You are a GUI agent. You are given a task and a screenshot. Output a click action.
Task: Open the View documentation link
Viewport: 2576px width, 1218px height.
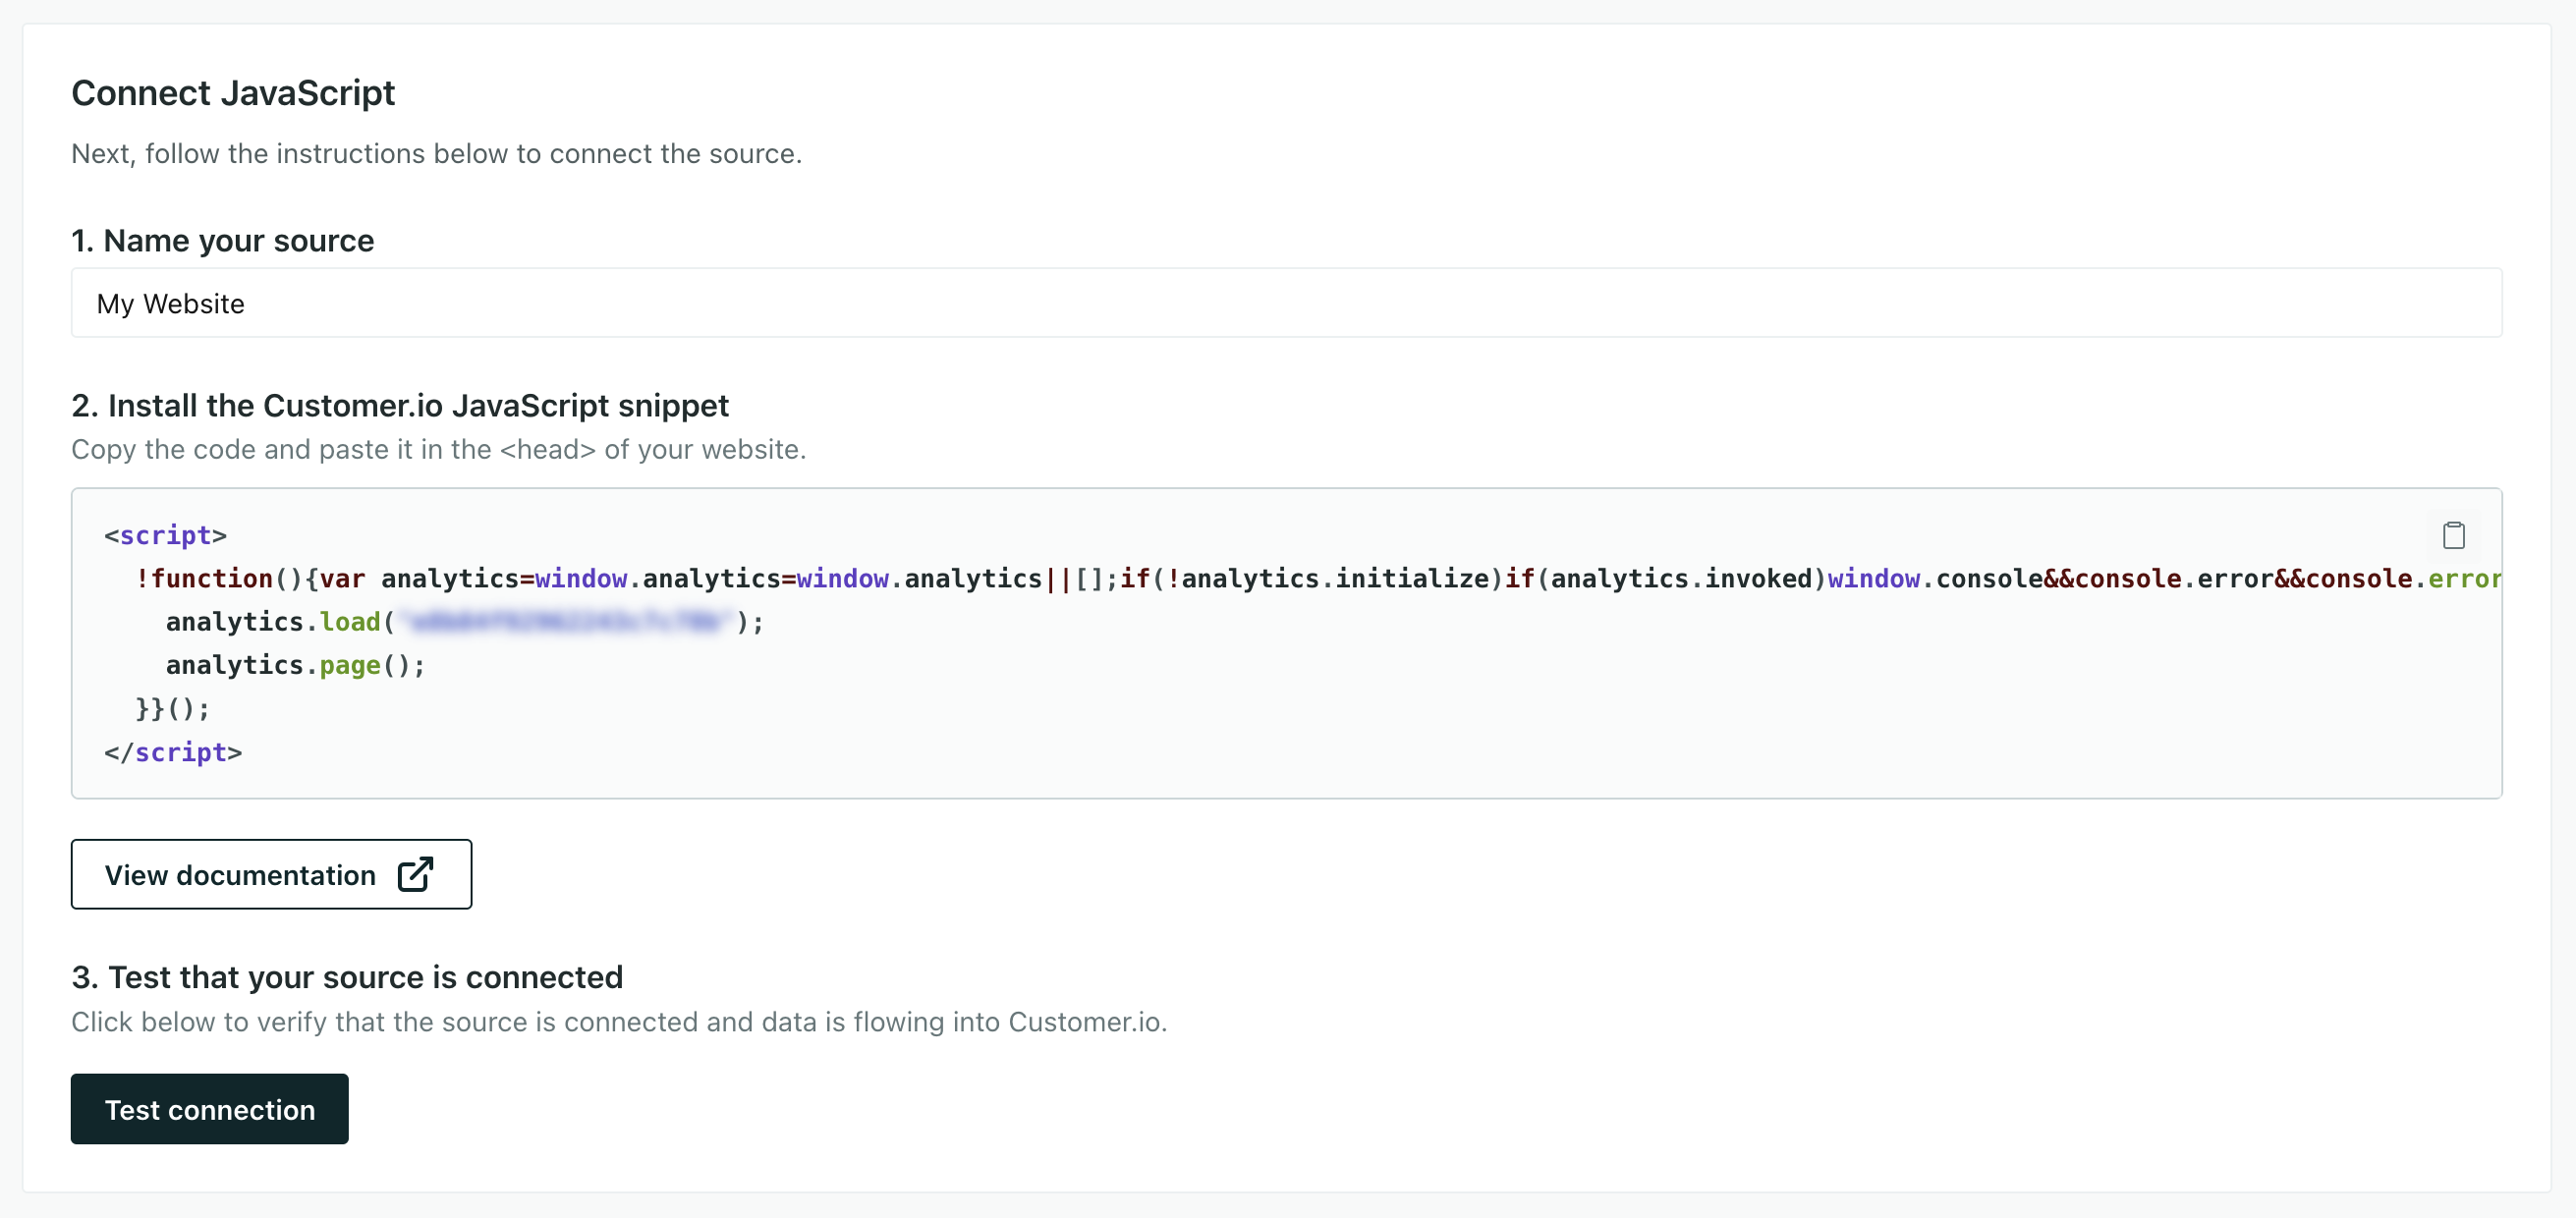coord(271,874)
